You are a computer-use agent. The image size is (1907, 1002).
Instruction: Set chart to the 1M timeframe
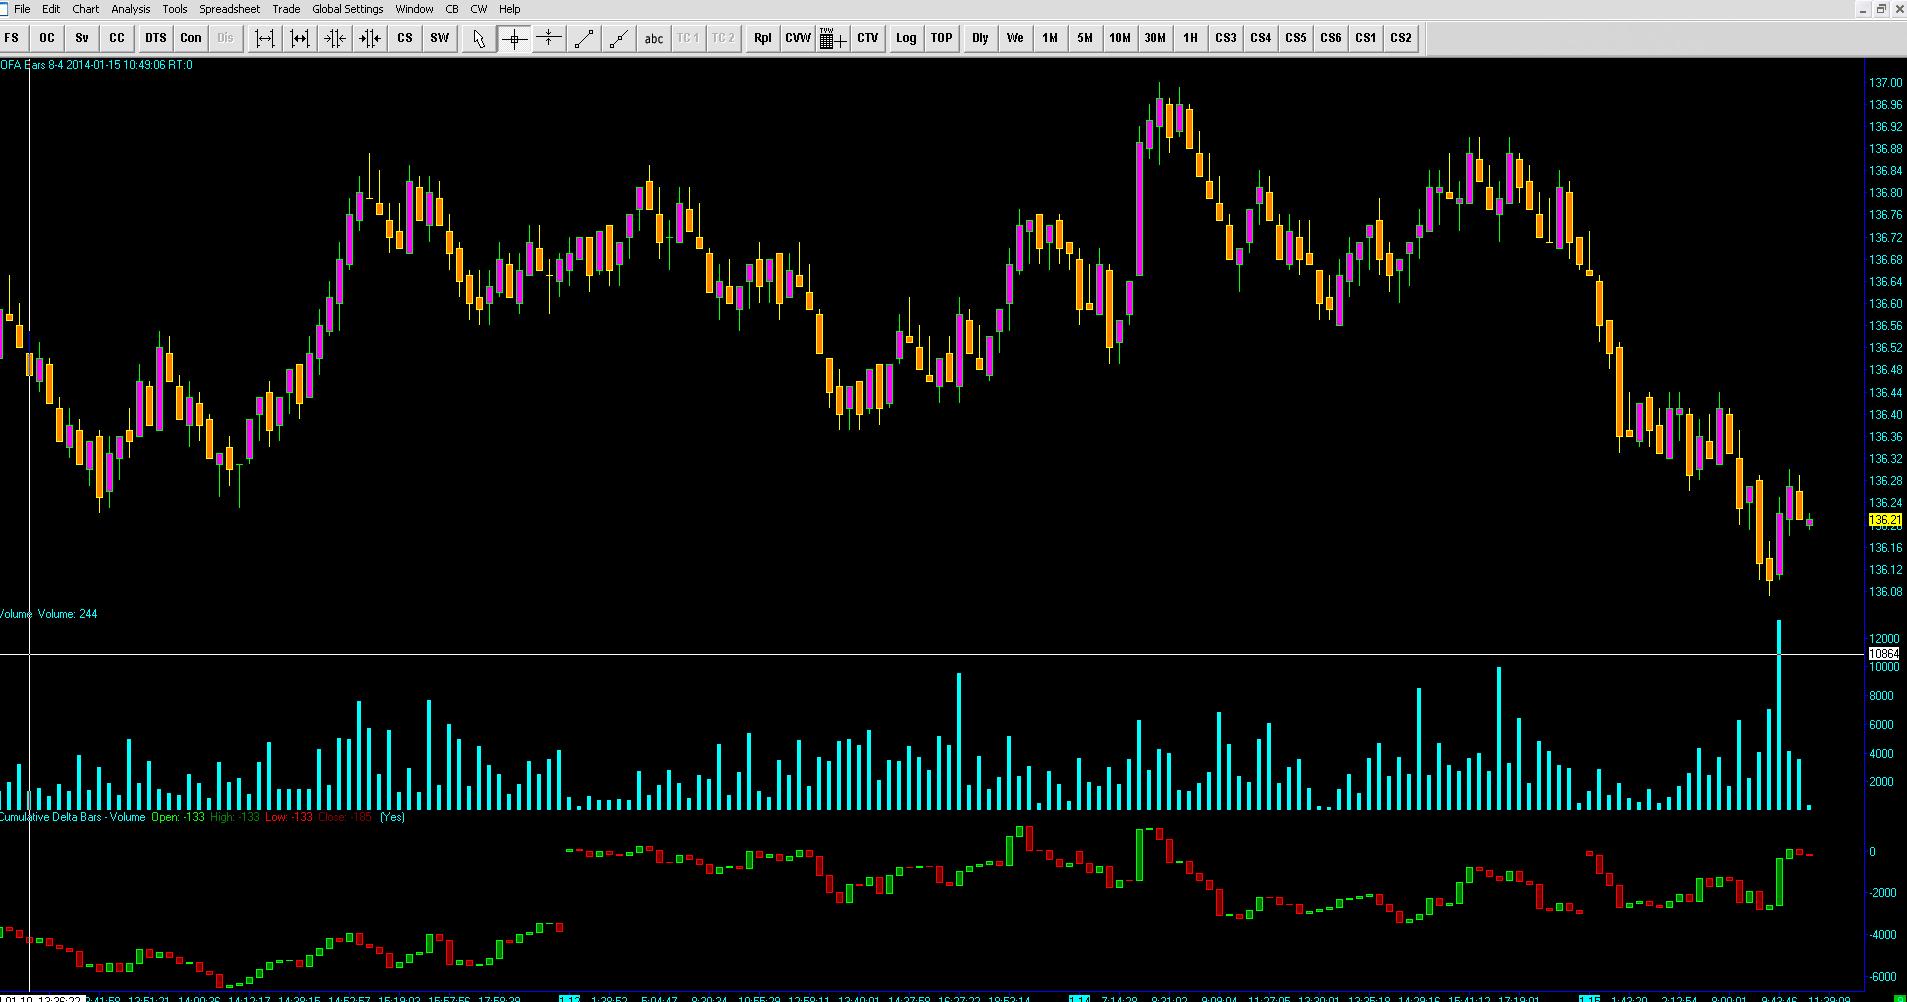click(x=1050, y=38)
